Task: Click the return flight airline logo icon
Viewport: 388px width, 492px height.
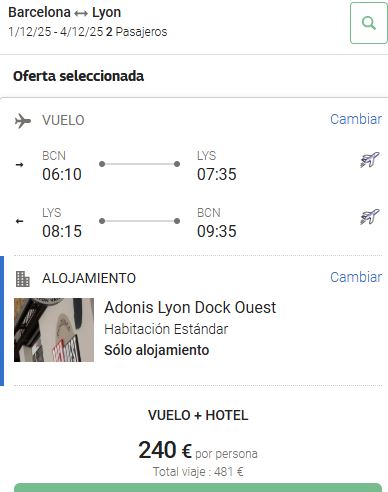Action: click(370, 217)
